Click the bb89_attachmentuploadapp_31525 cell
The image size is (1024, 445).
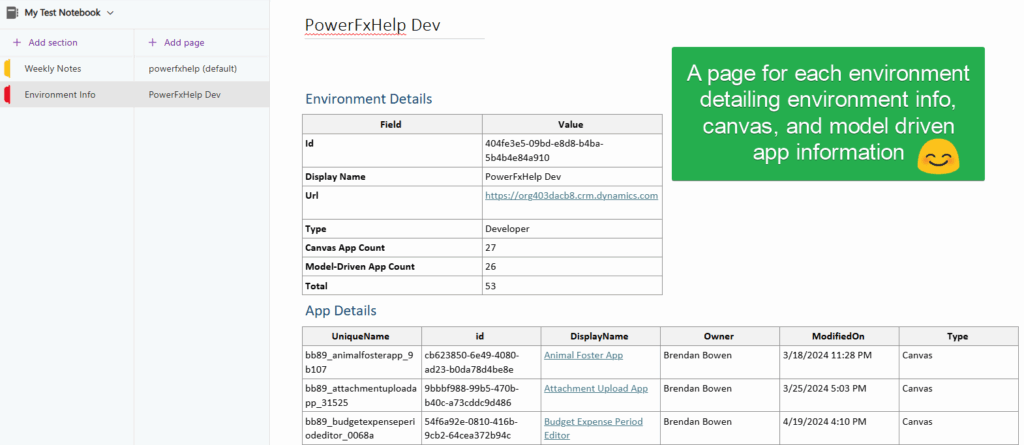362,395
